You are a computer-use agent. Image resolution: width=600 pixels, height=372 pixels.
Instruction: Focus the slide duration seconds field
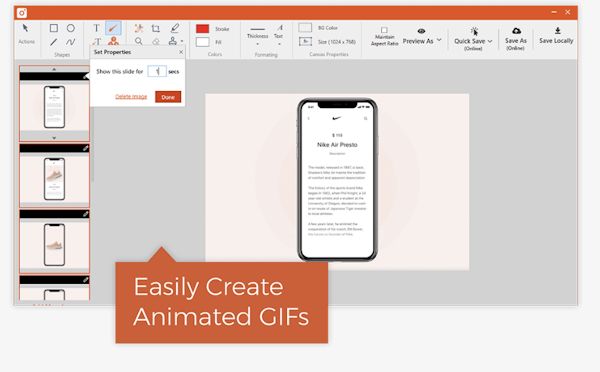(157, 71)
